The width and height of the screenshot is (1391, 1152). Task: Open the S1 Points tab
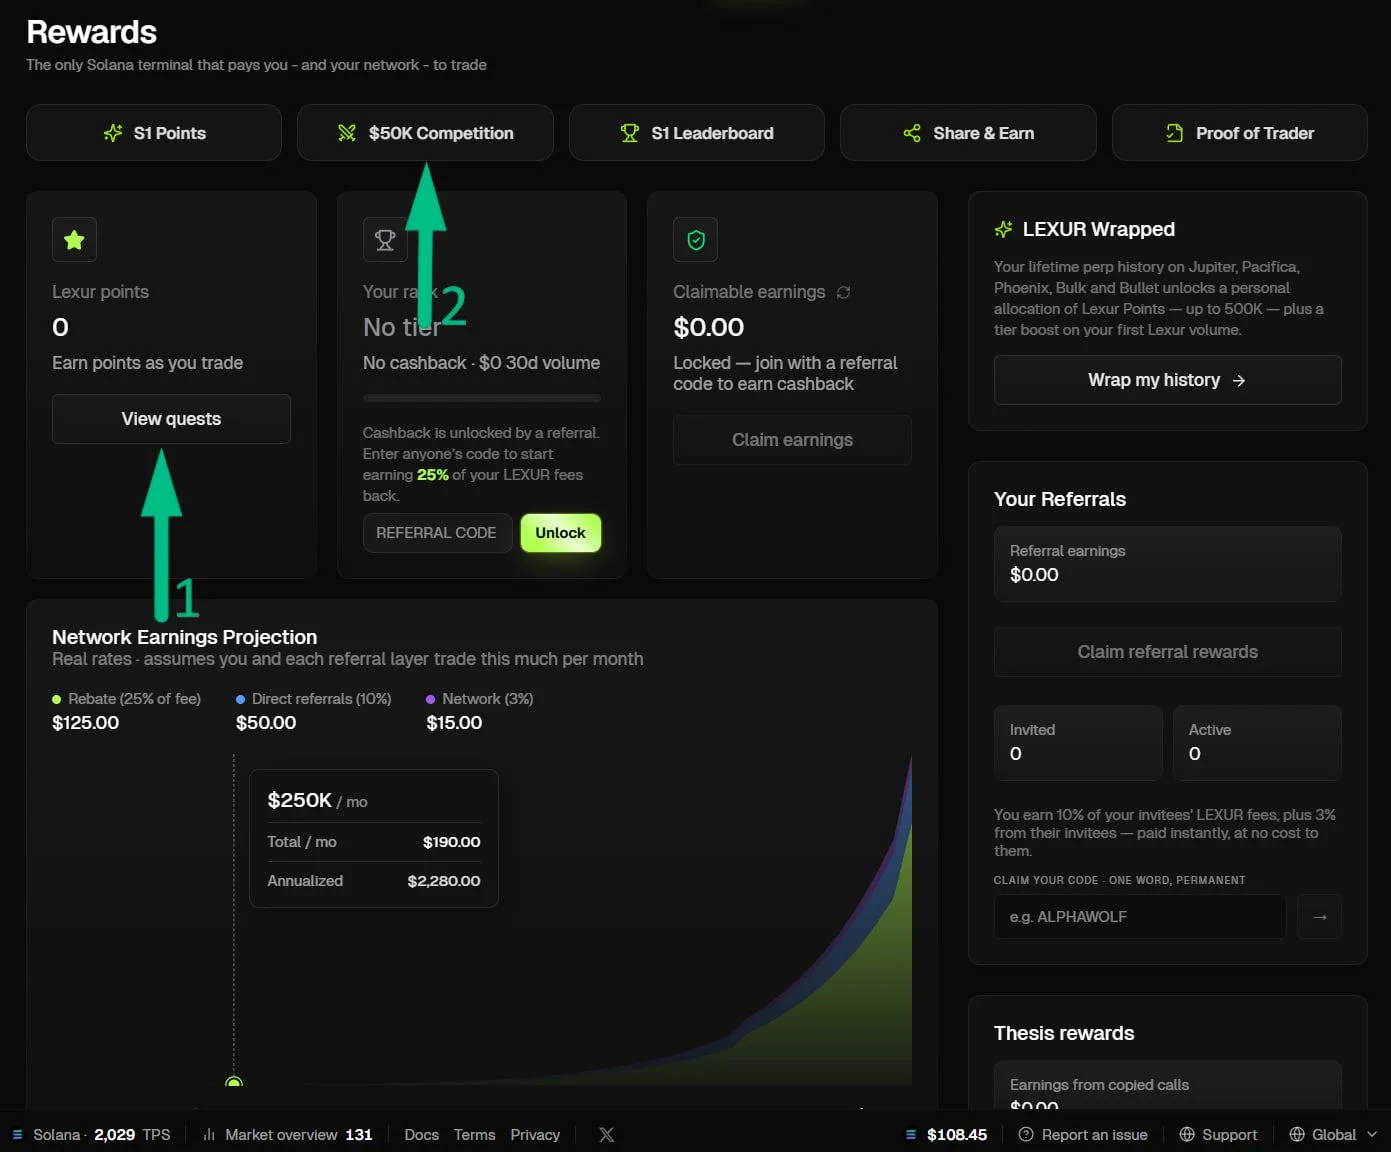point(154,133)
